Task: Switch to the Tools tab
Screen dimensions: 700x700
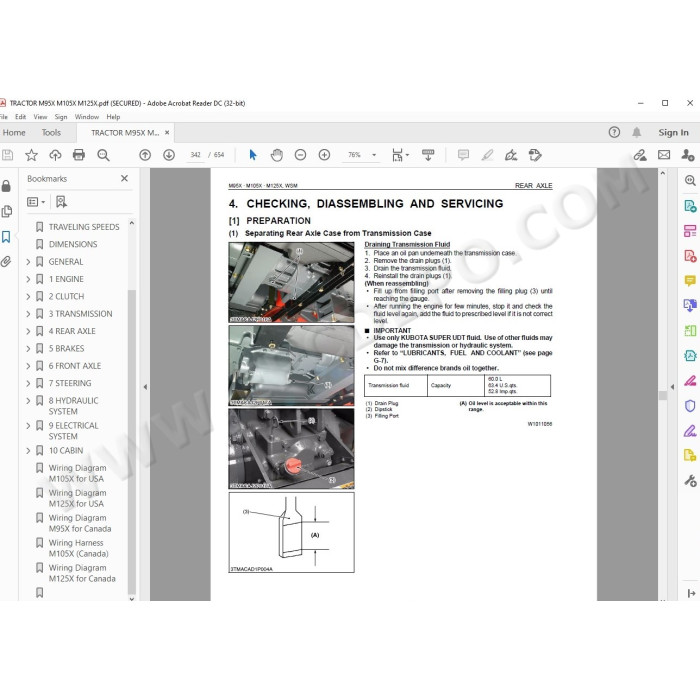Action: 51,133
